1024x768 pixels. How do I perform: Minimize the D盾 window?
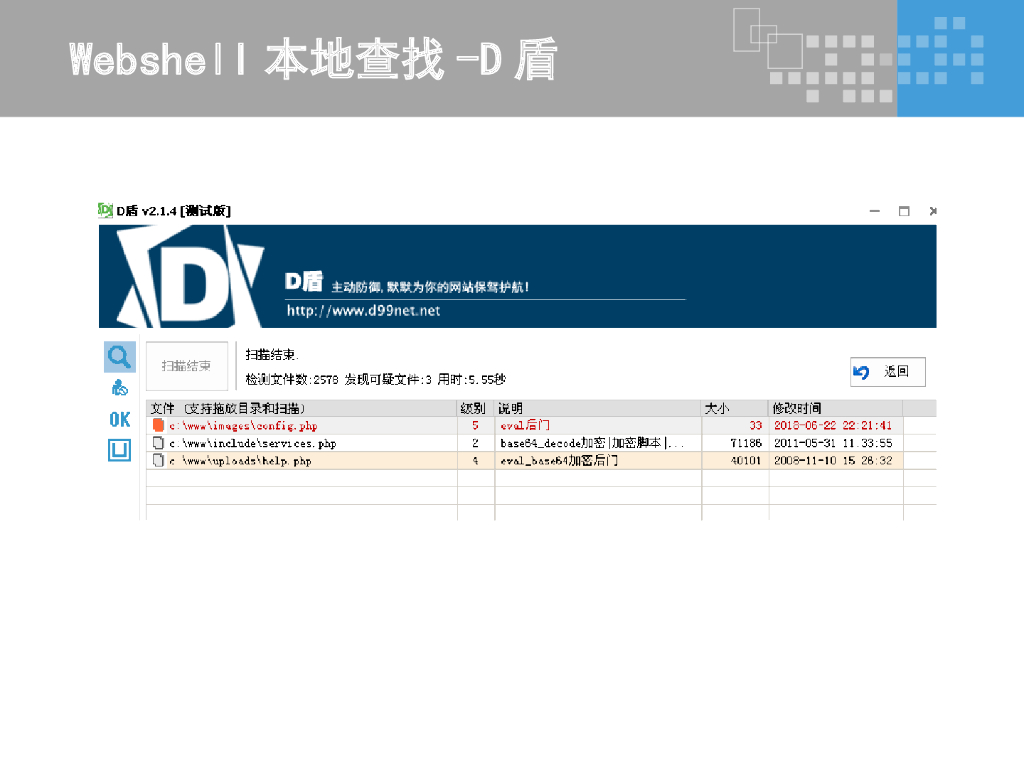874,211
